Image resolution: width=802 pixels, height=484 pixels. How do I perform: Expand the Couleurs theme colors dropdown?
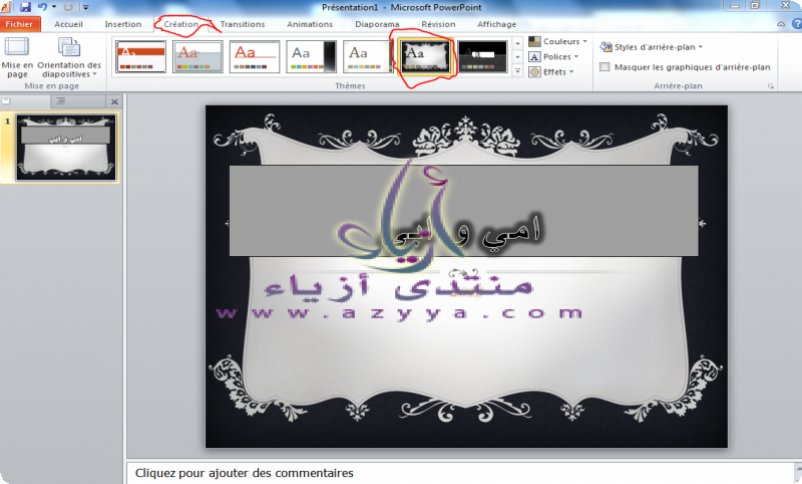coord(558,42)
